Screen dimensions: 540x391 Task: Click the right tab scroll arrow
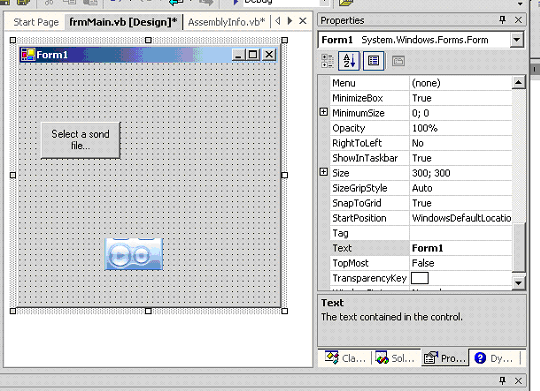(290, 21)
